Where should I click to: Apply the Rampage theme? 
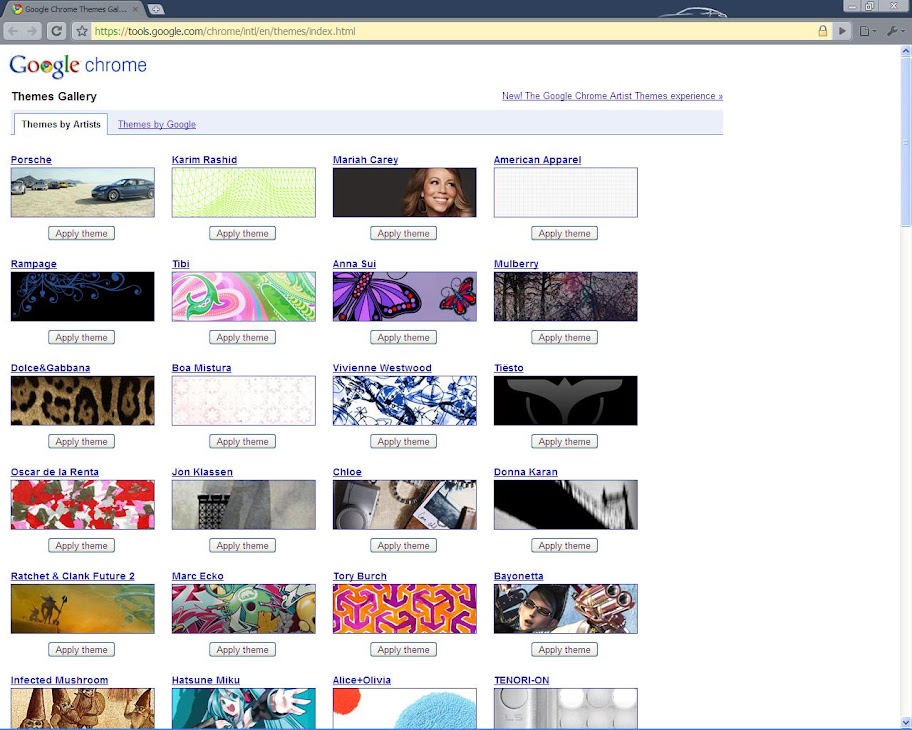click(x=81, y=337)
